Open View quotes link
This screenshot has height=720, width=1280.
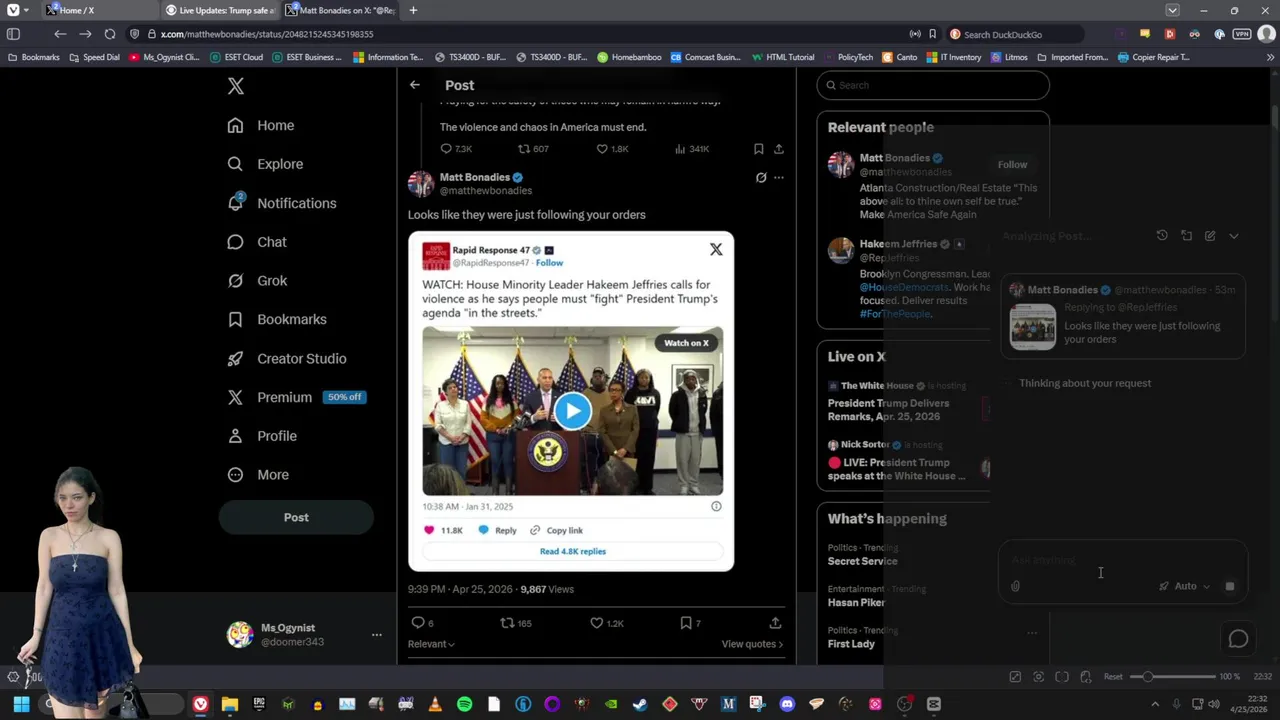pyautogui.click(x=752, y=644)
